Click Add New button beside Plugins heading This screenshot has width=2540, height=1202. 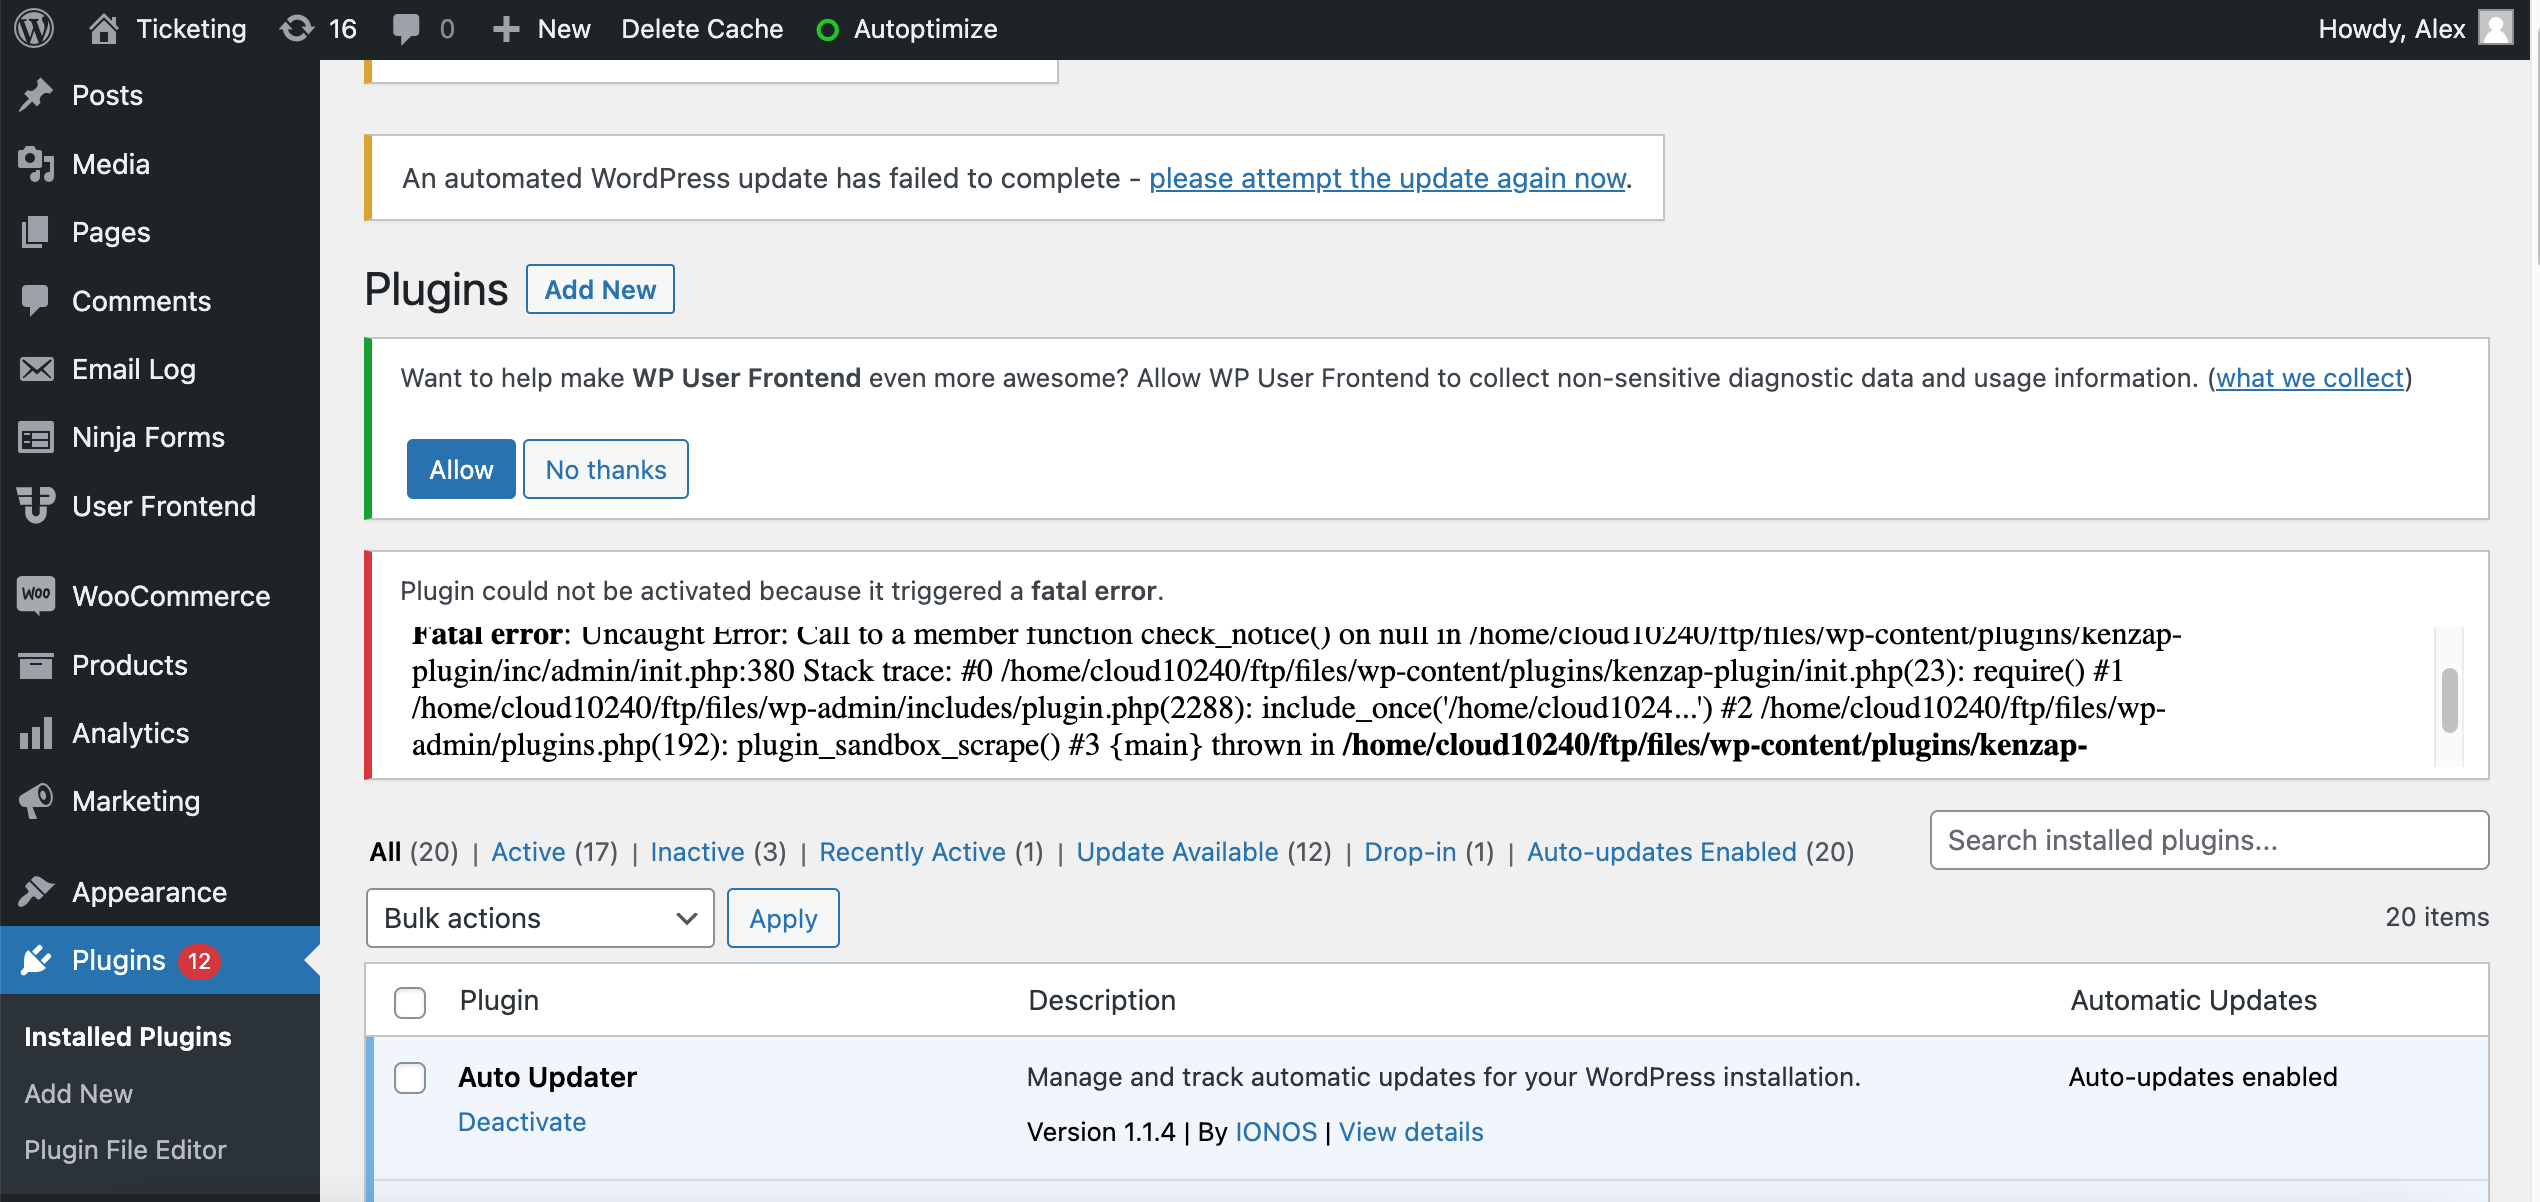pos(600,289)
